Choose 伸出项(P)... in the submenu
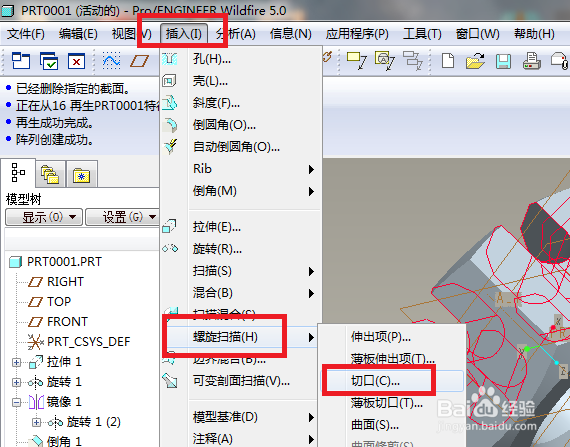Viewport: 570px width, 447px height. point(392,337)
